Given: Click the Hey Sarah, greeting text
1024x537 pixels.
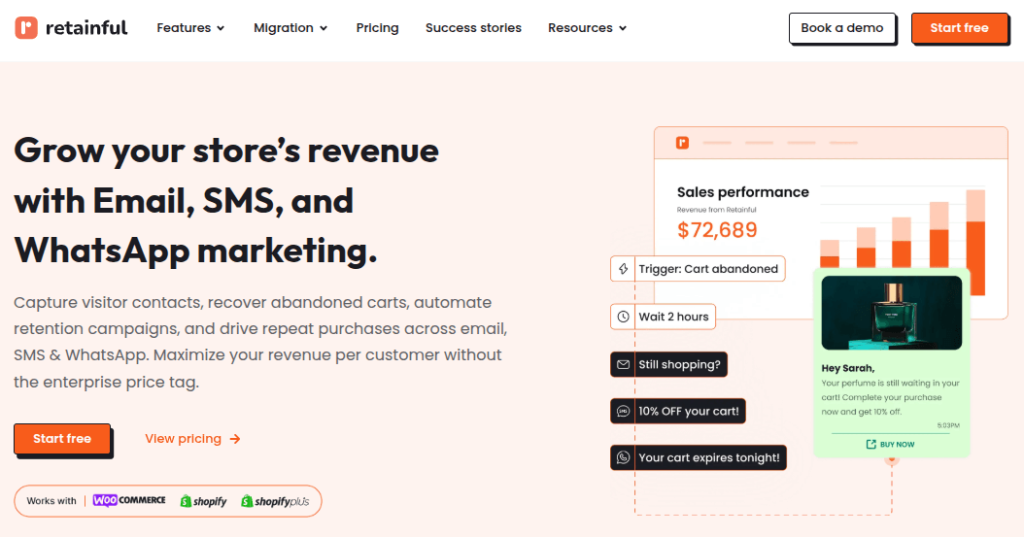Looking at the screenshot, I should tap(848, 368).
